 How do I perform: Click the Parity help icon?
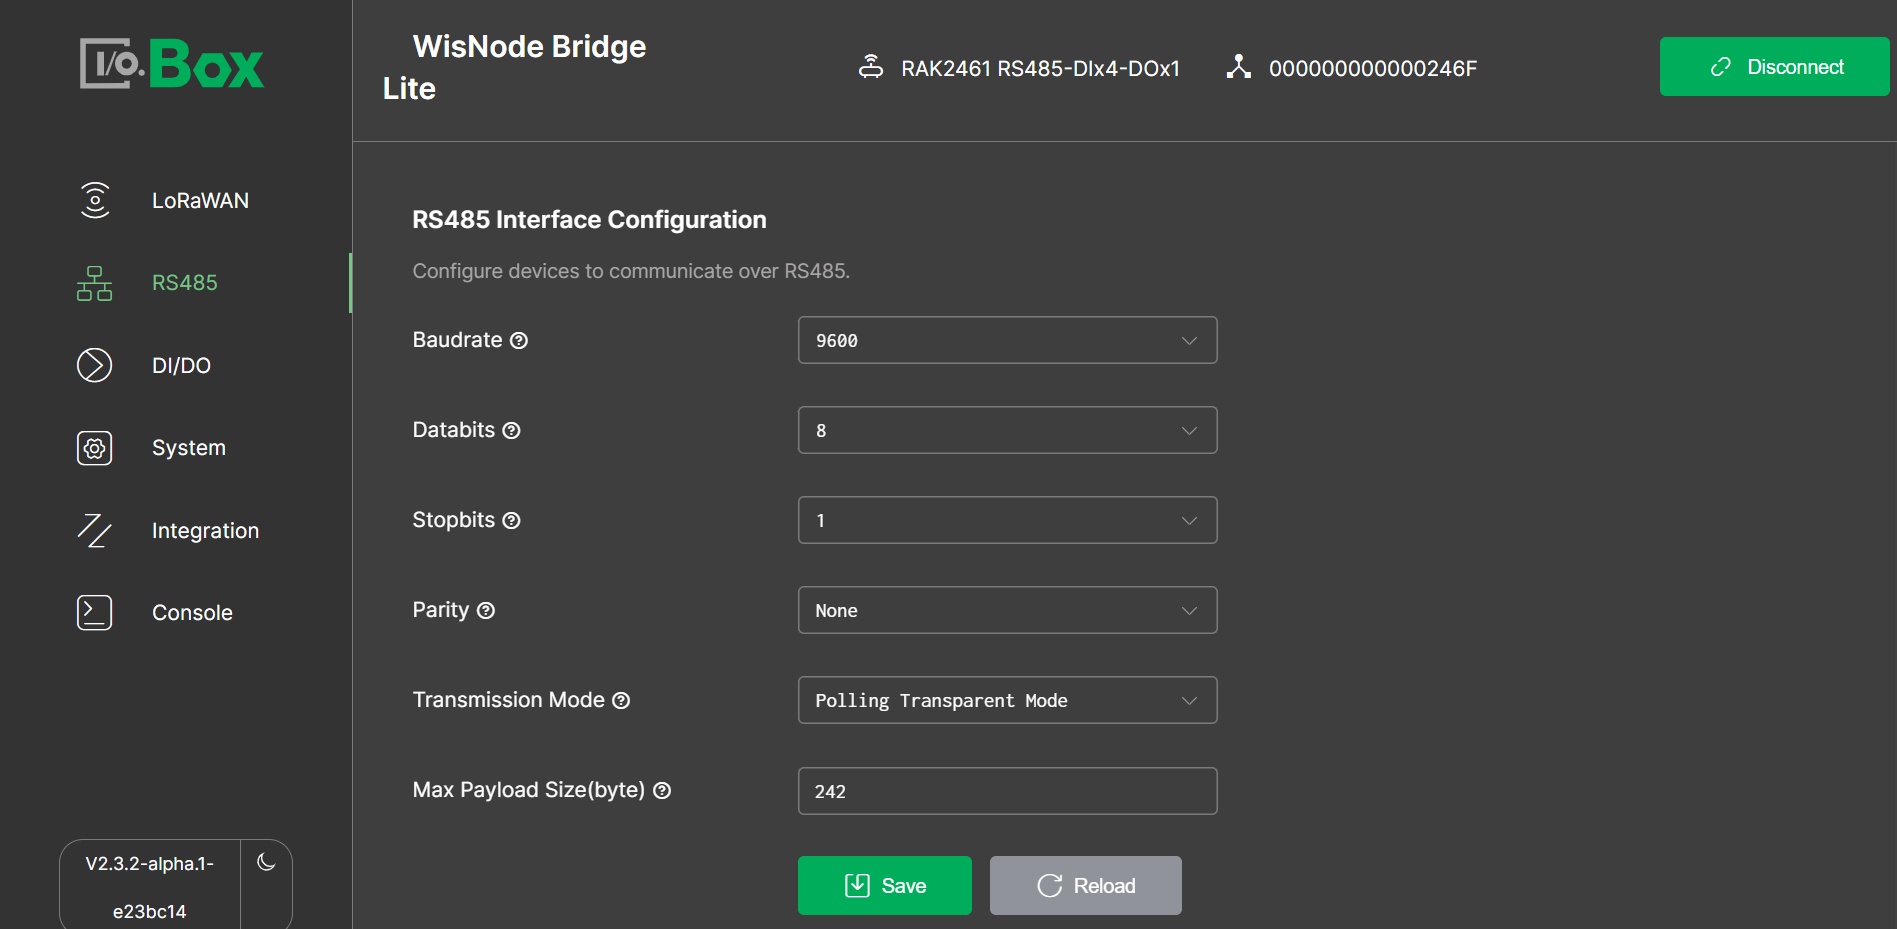486,611
